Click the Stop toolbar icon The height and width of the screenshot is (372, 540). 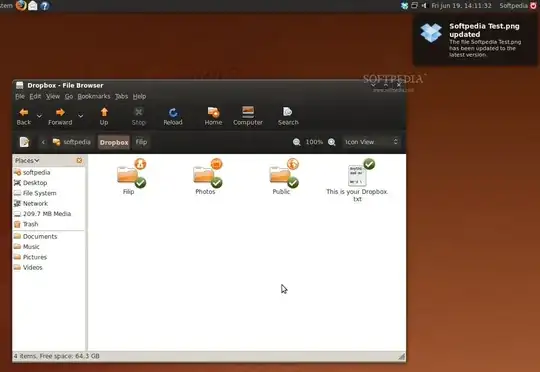(139, 116)
